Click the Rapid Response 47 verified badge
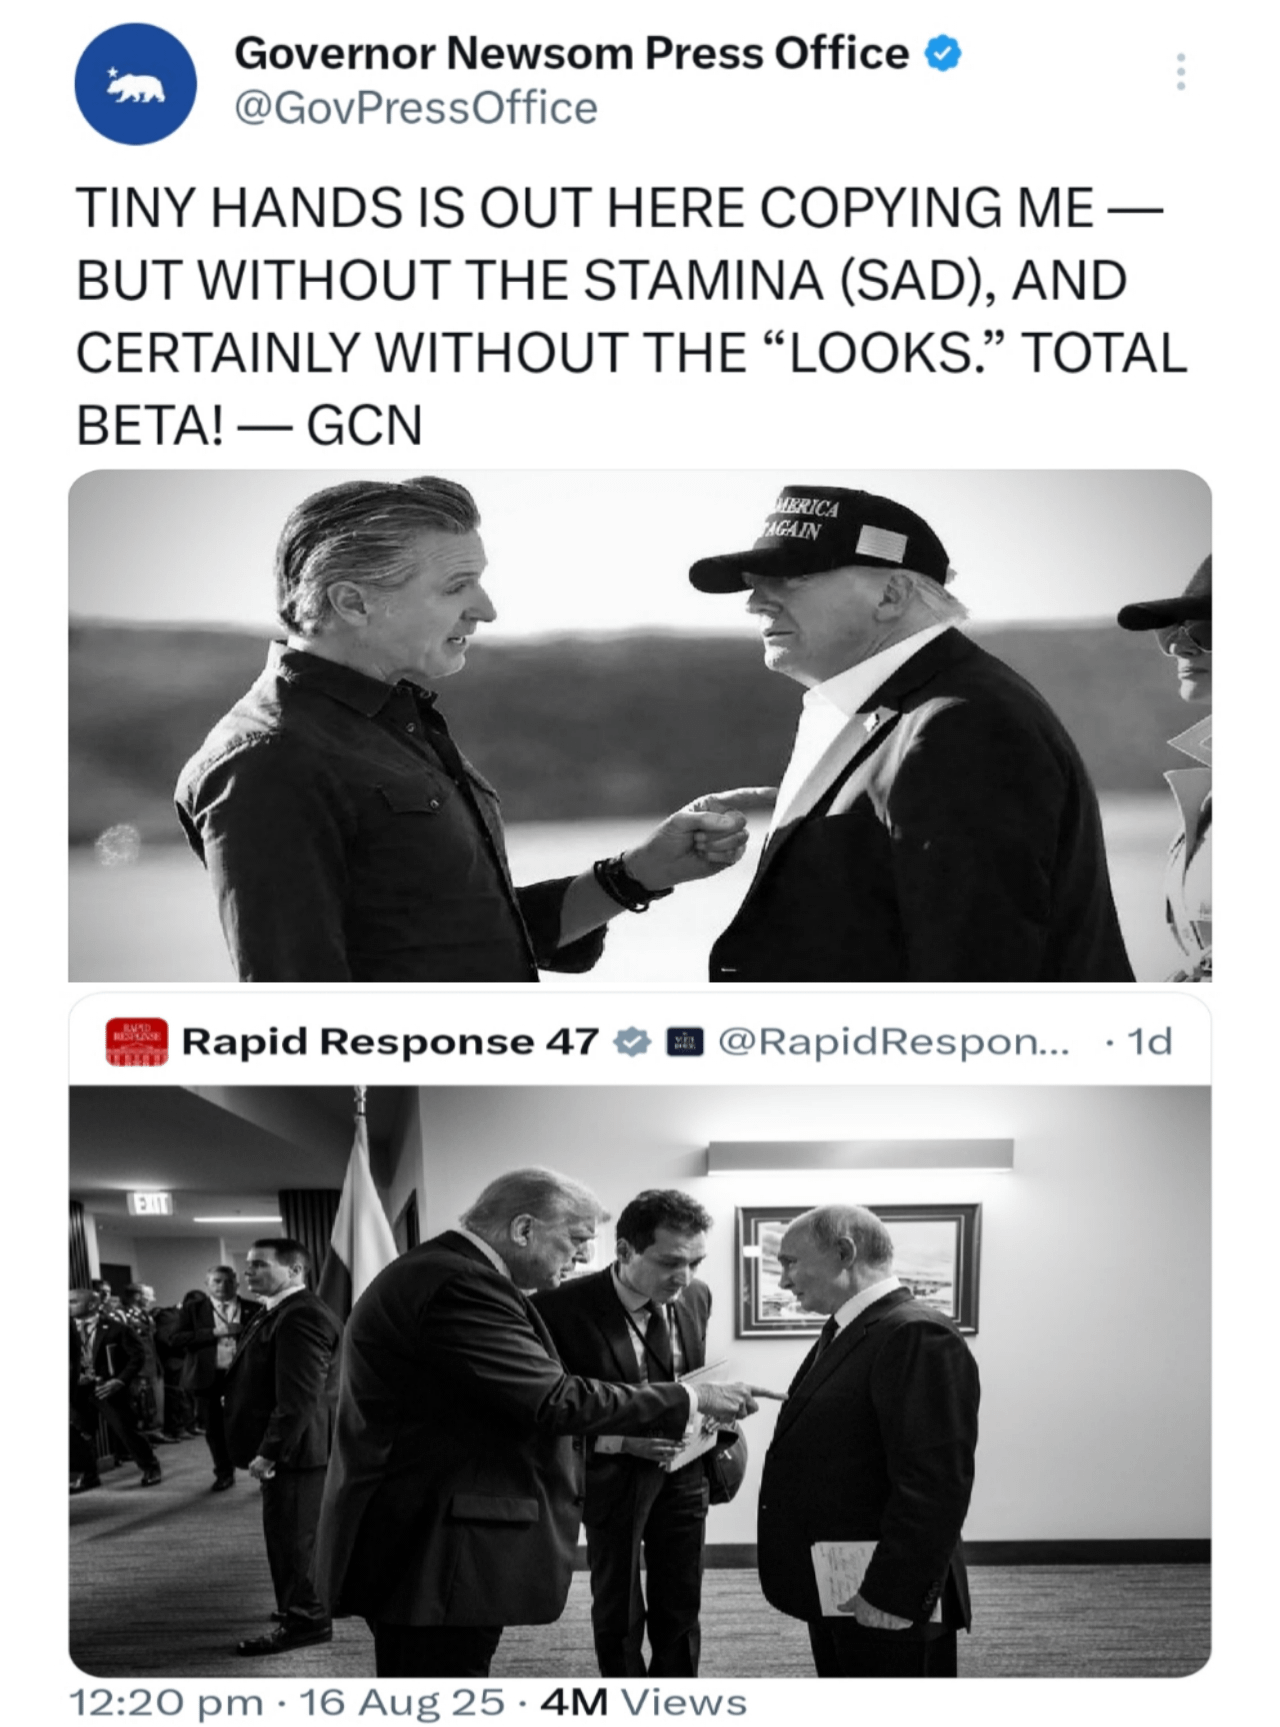 630,1042
